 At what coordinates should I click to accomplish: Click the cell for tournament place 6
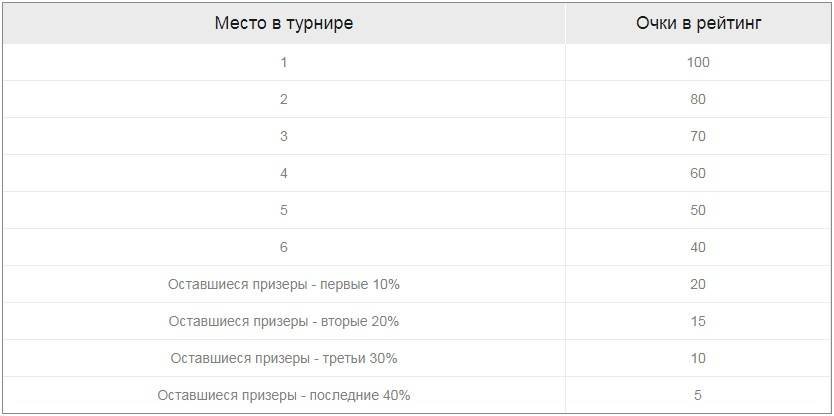pyautogui.click(x=284, y=247)
